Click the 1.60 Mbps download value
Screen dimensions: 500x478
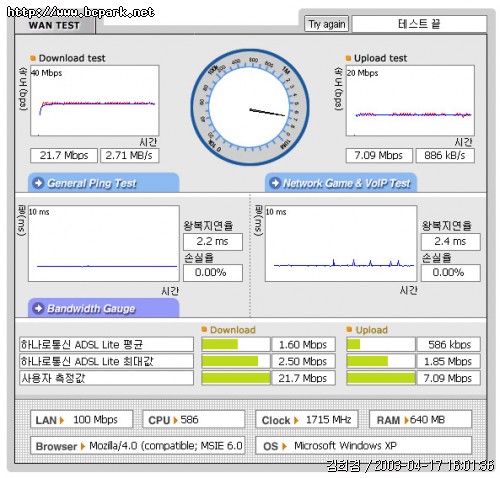click(x=303, y=344)
